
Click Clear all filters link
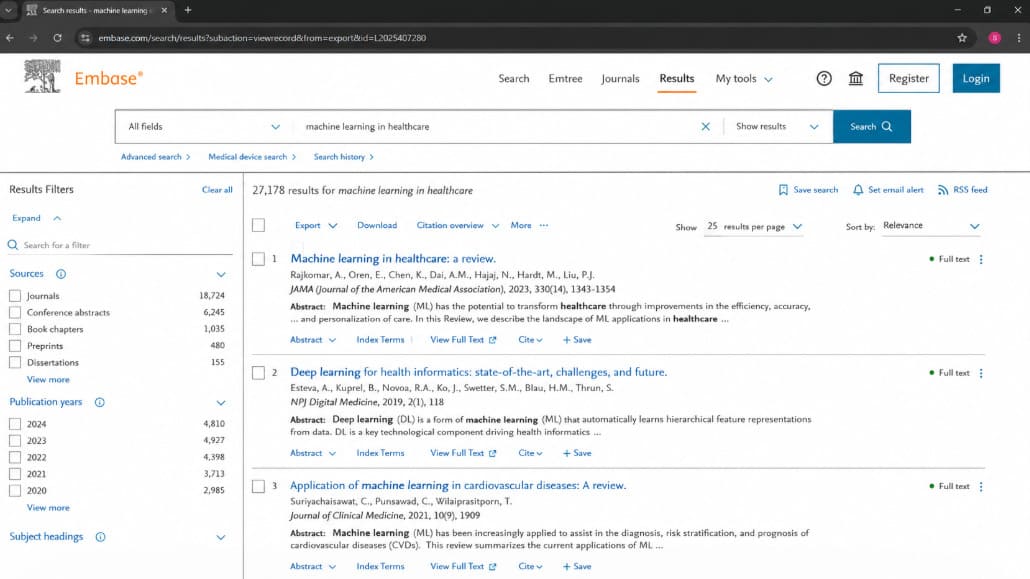click(217, 190)
